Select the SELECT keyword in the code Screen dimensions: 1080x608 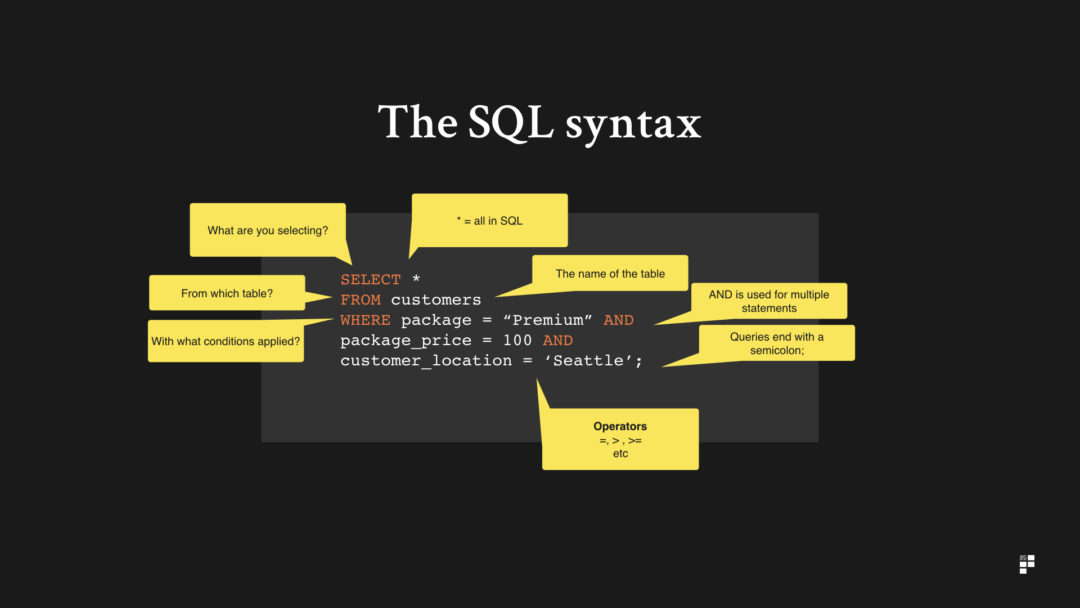click(x=370, y=279)
